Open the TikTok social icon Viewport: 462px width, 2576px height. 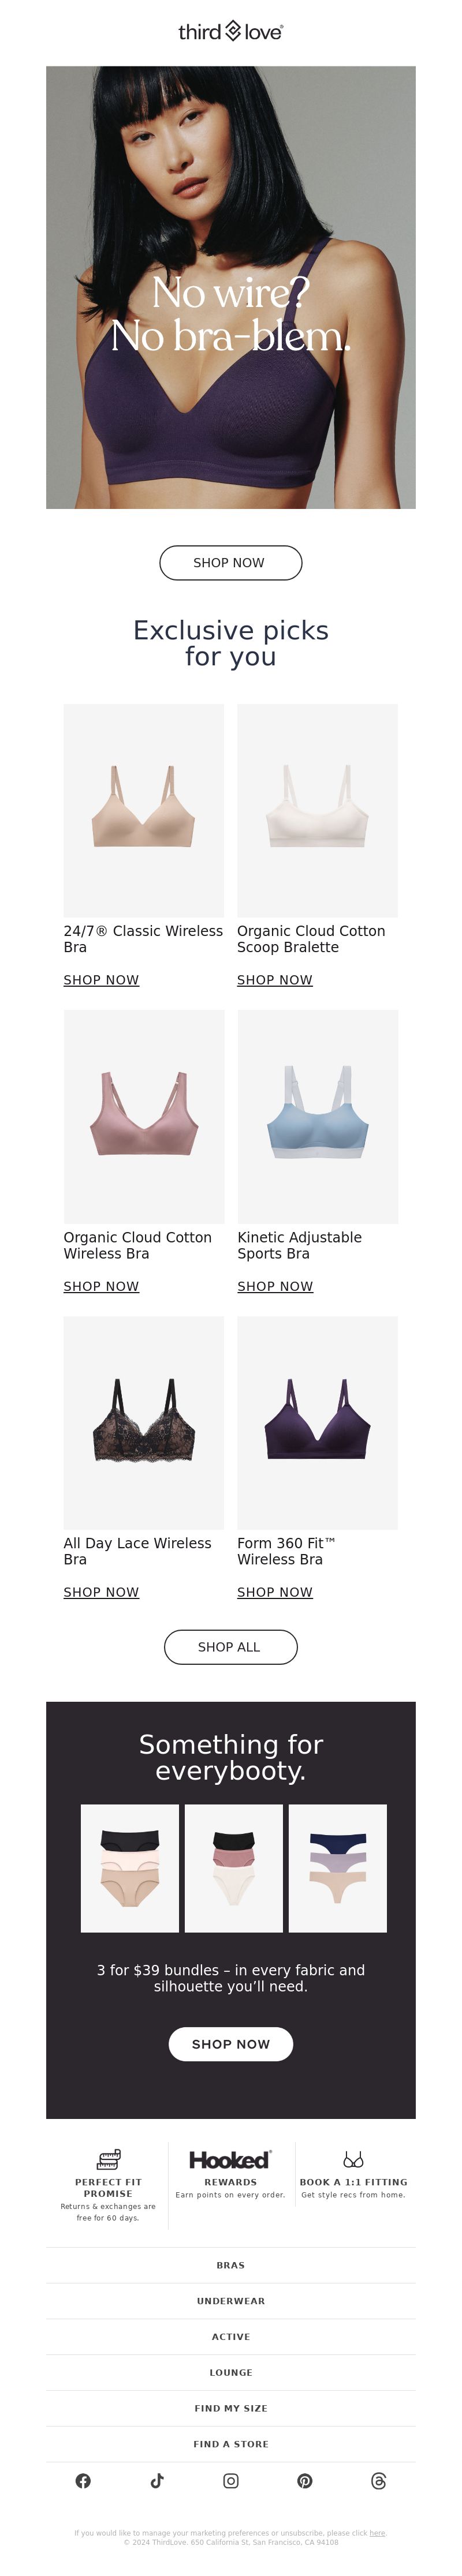point(157,2480)
